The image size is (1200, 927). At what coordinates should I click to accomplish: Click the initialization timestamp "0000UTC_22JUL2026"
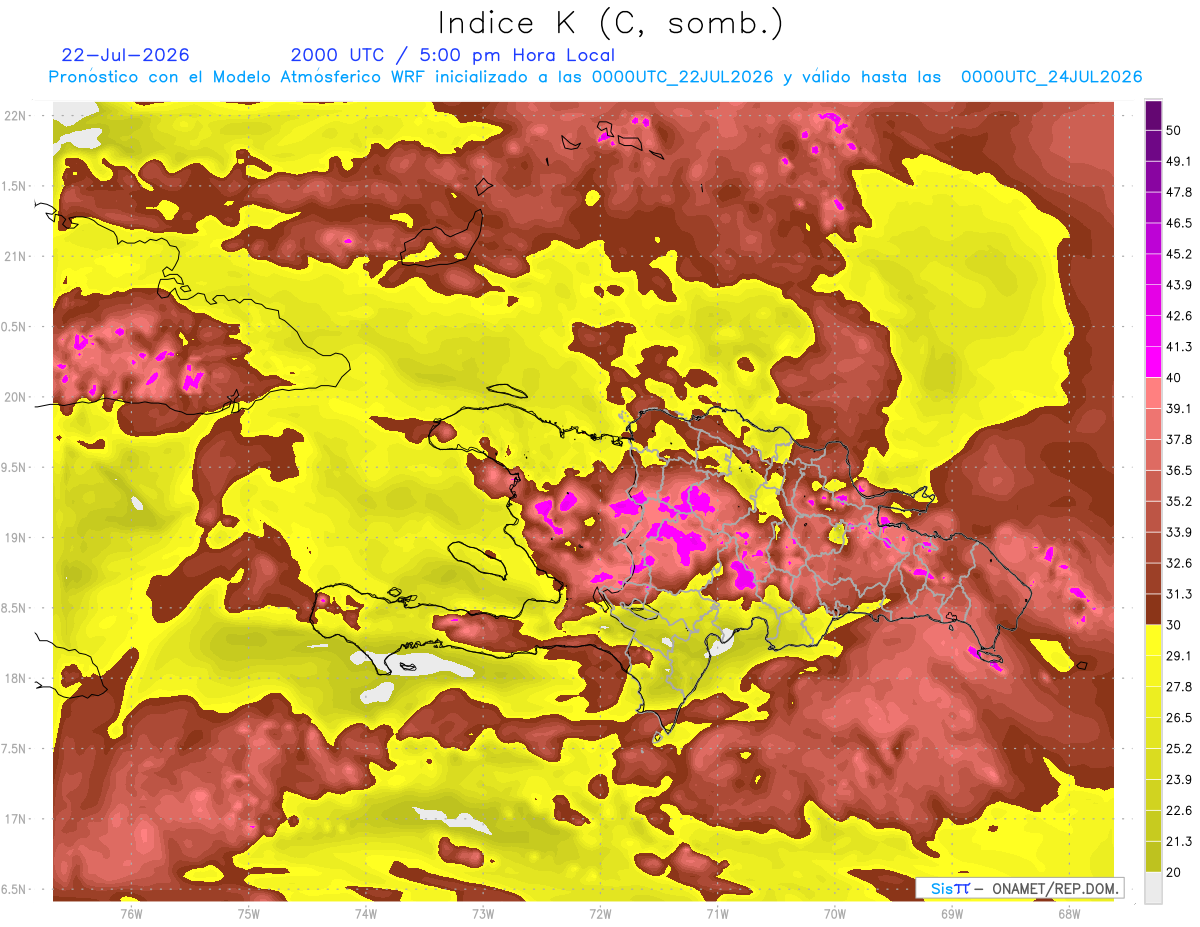pyautogui.click(x=682, y=77)
